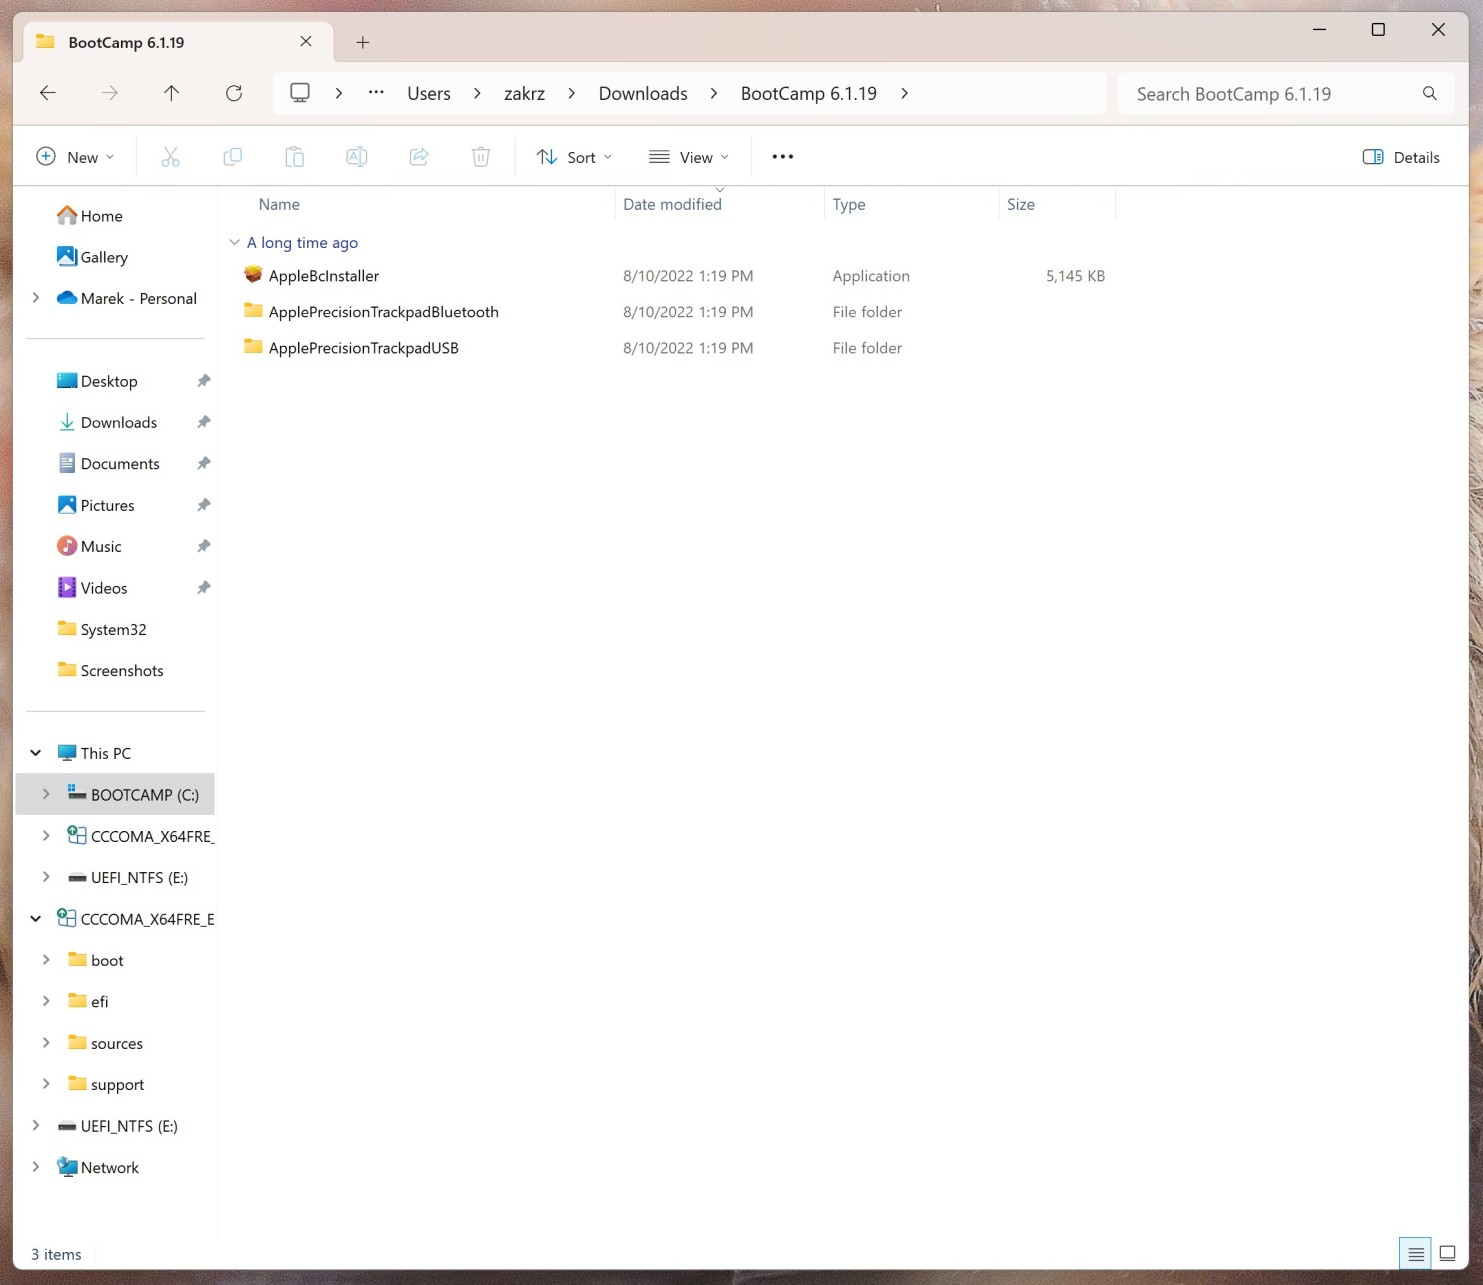Unpin Music pin icon
The height and width of the screenshot is (1285, 1483).
point(204,546)
